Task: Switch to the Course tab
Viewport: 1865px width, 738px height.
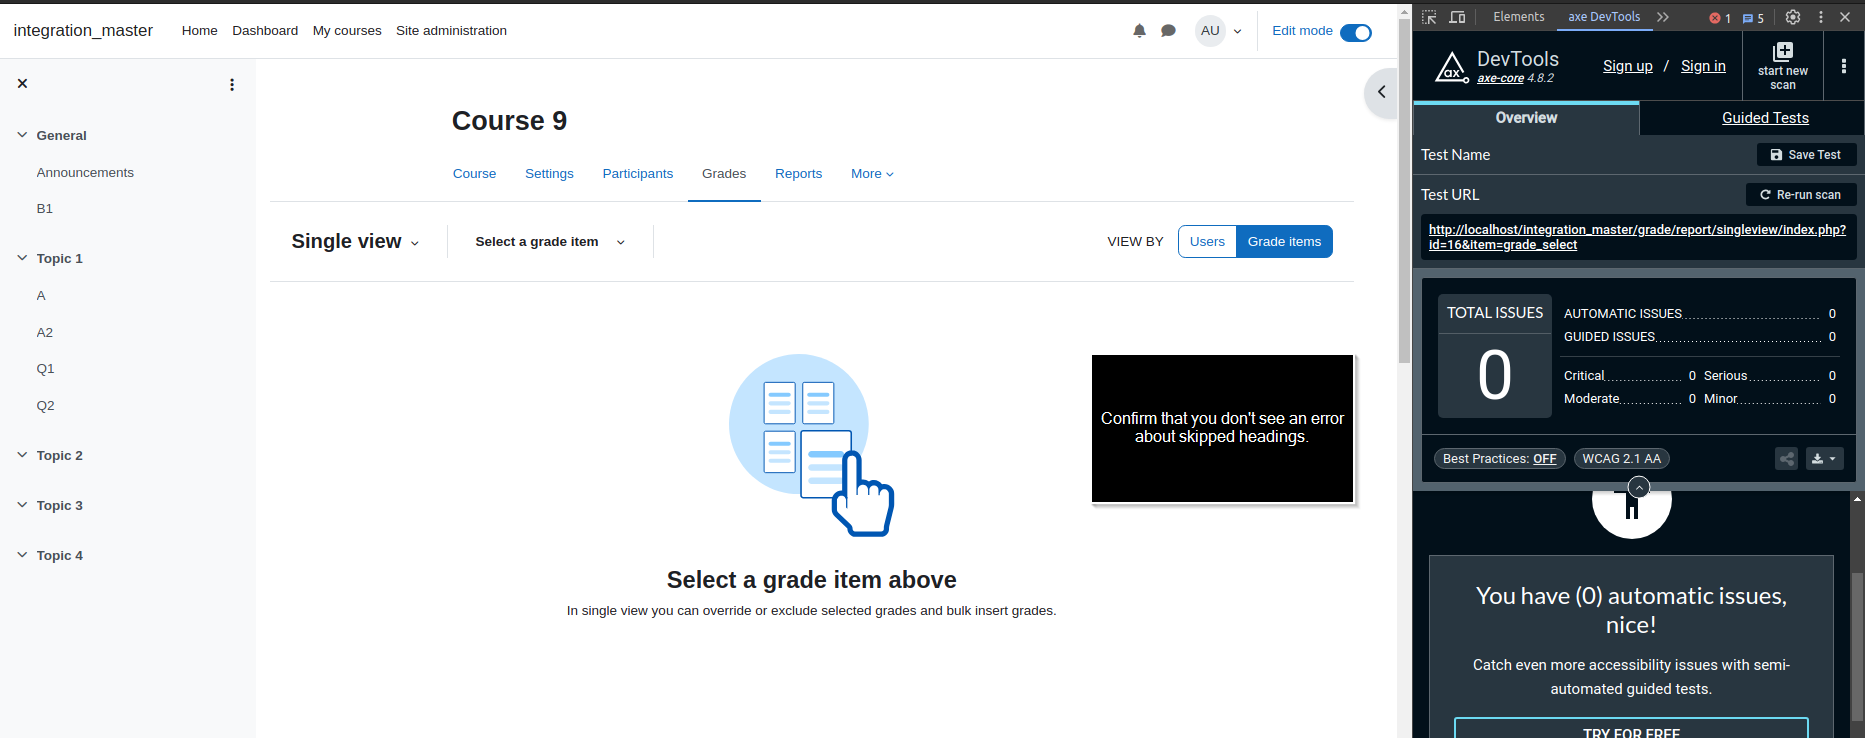Action: pyautogui.click(x=474, y=174)
